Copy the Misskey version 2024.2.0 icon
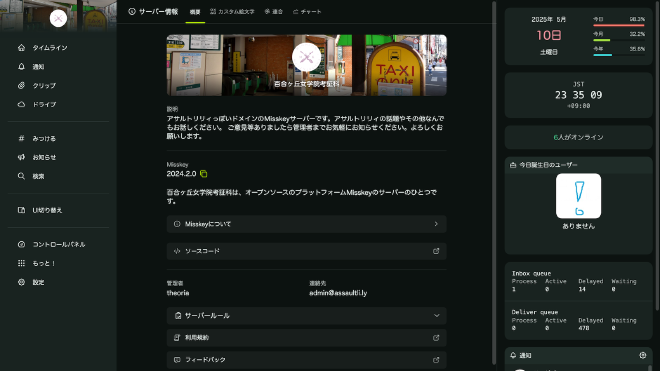Image resolution: width=660 pixels, height=371 pixels. click(204, 173)
